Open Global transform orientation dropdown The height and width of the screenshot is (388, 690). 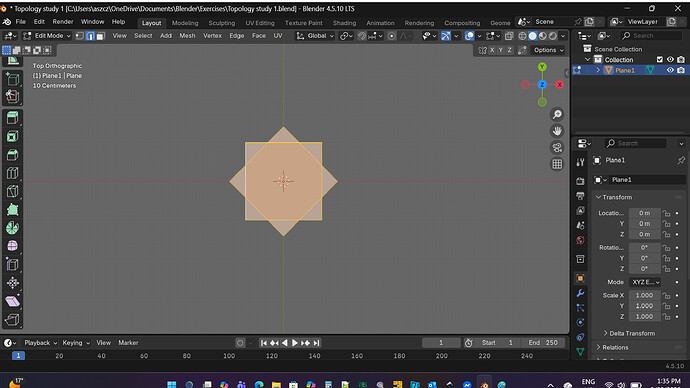pyautogui.click(x=315, y=36)
